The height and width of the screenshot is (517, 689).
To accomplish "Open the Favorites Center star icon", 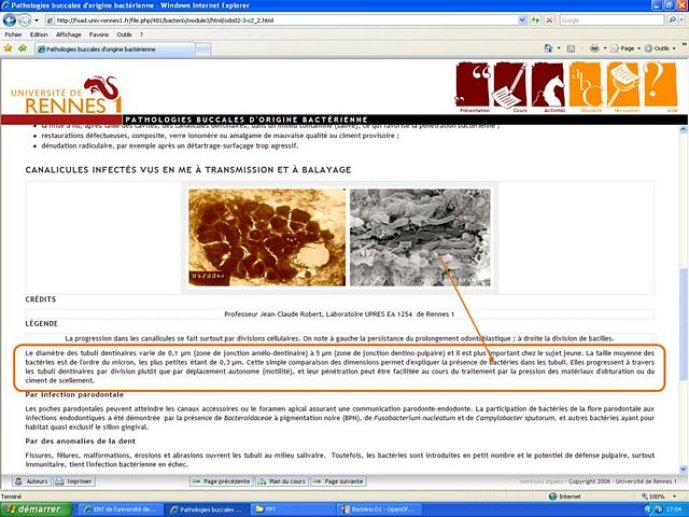I will (x=8, y=48).
